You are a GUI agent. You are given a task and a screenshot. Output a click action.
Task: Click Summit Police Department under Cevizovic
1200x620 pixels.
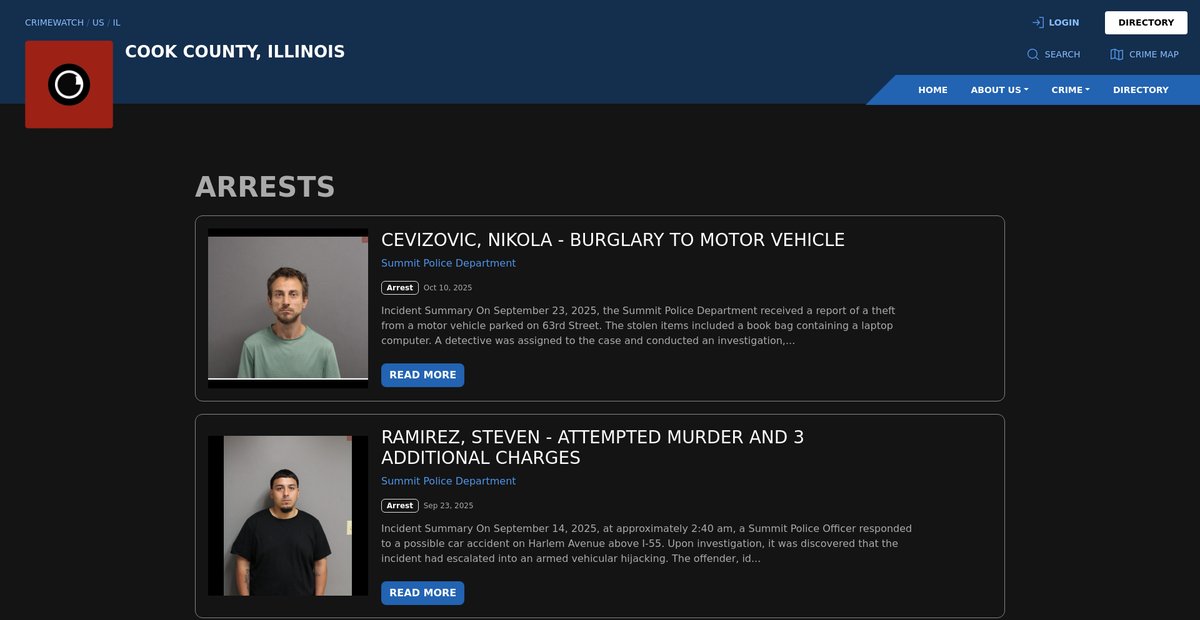point(448,263)
